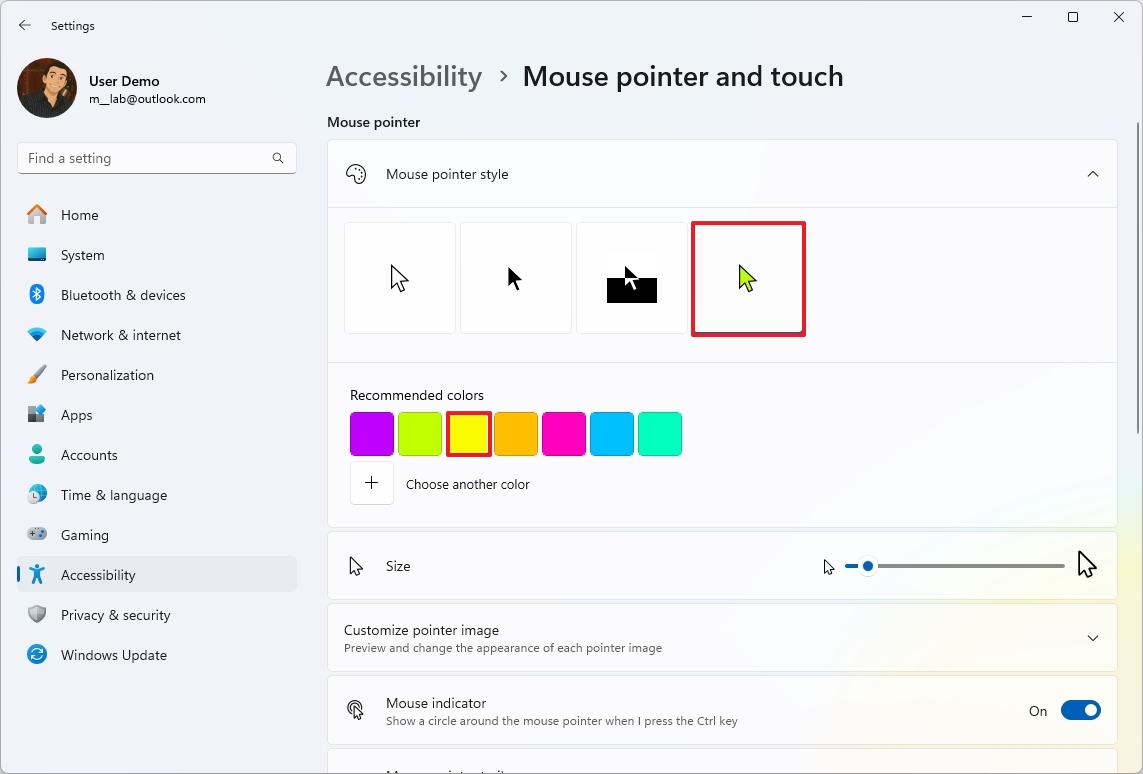Expand Customize pointer image section
The width and height of the screenshot is (1143, 774).
(x=1092, y=638)
